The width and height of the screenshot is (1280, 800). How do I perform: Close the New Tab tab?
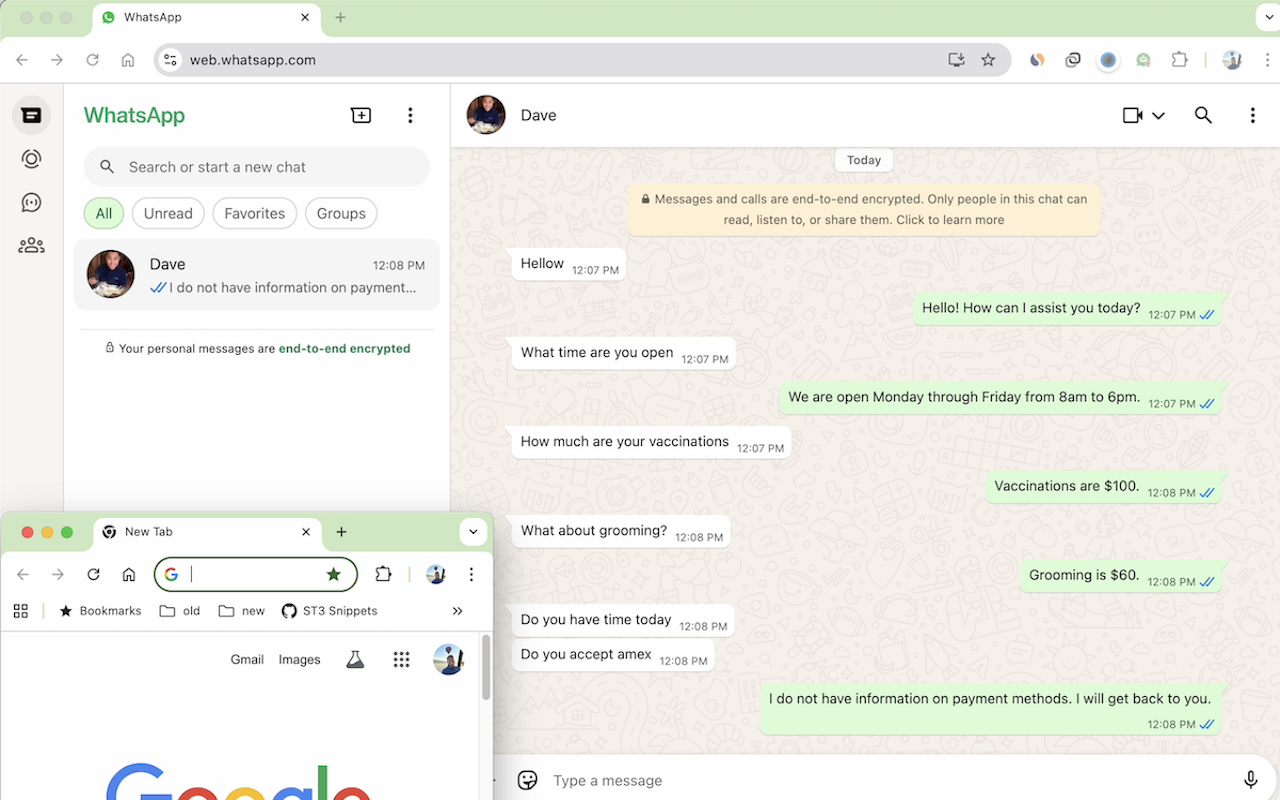(306, 532)
